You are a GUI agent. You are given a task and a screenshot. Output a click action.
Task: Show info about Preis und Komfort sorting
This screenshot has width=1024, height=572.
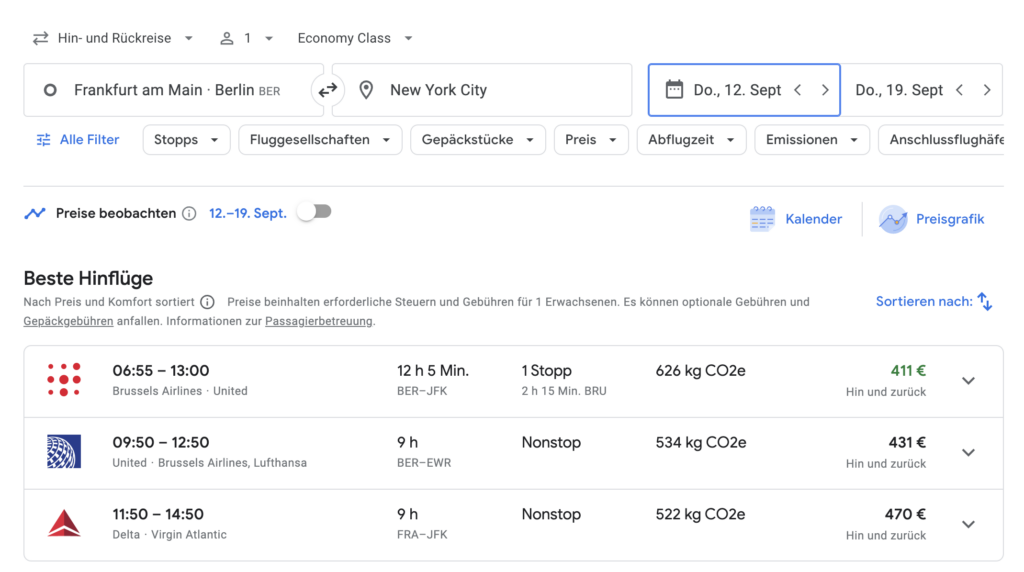(x=207, y=302)
